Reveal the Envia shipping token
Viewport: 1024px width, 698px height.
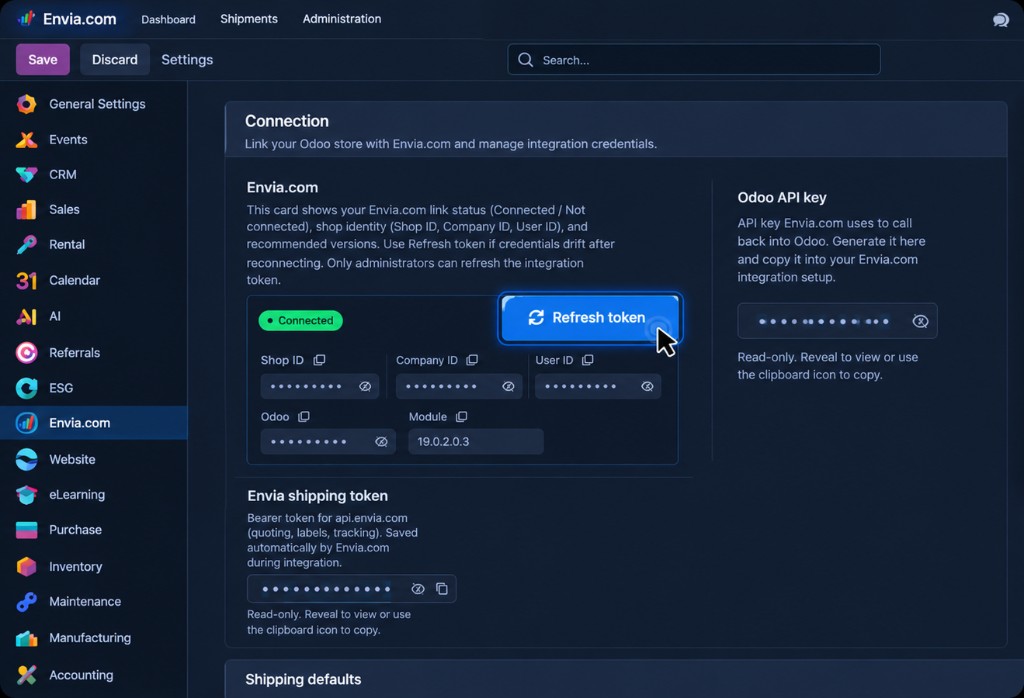[x=418, y=589]
